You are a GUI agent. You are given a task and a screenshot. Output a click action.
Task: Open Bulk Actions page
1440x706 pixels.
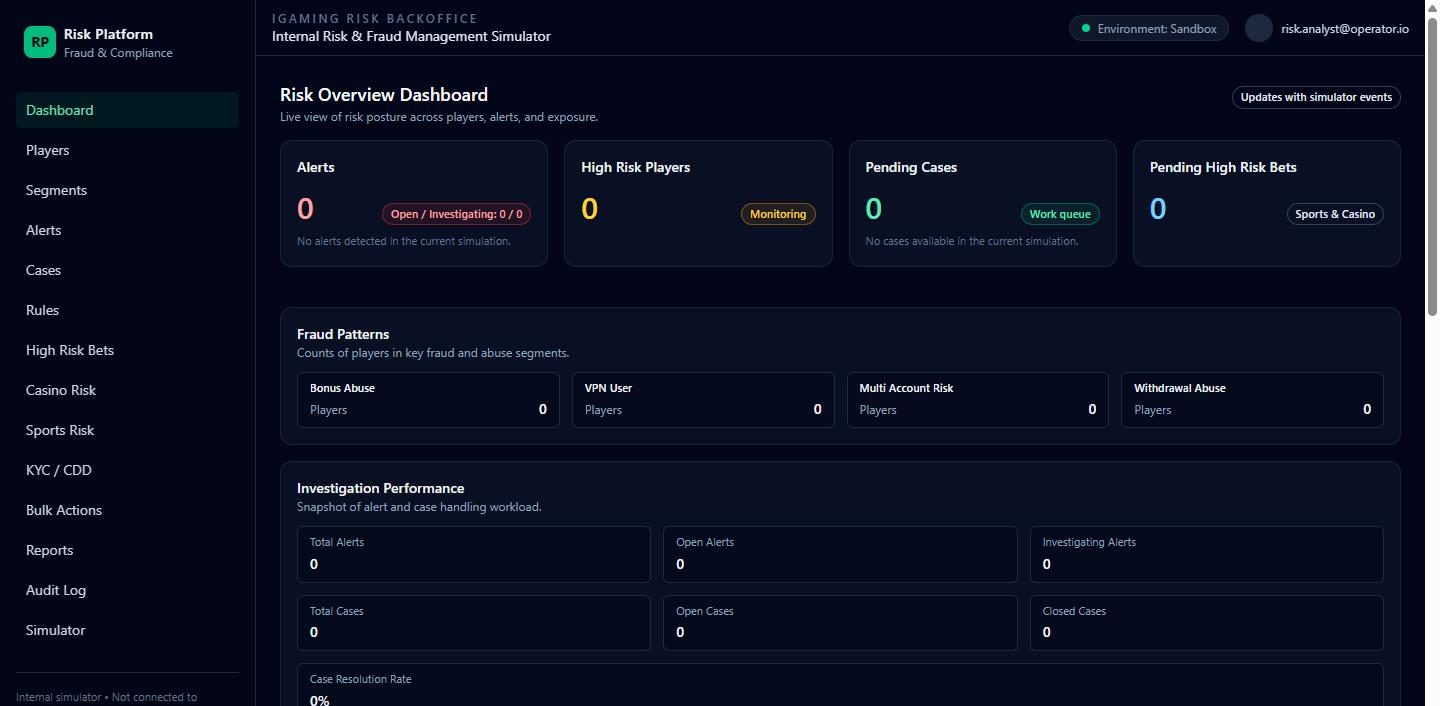[x=127, y=510]
